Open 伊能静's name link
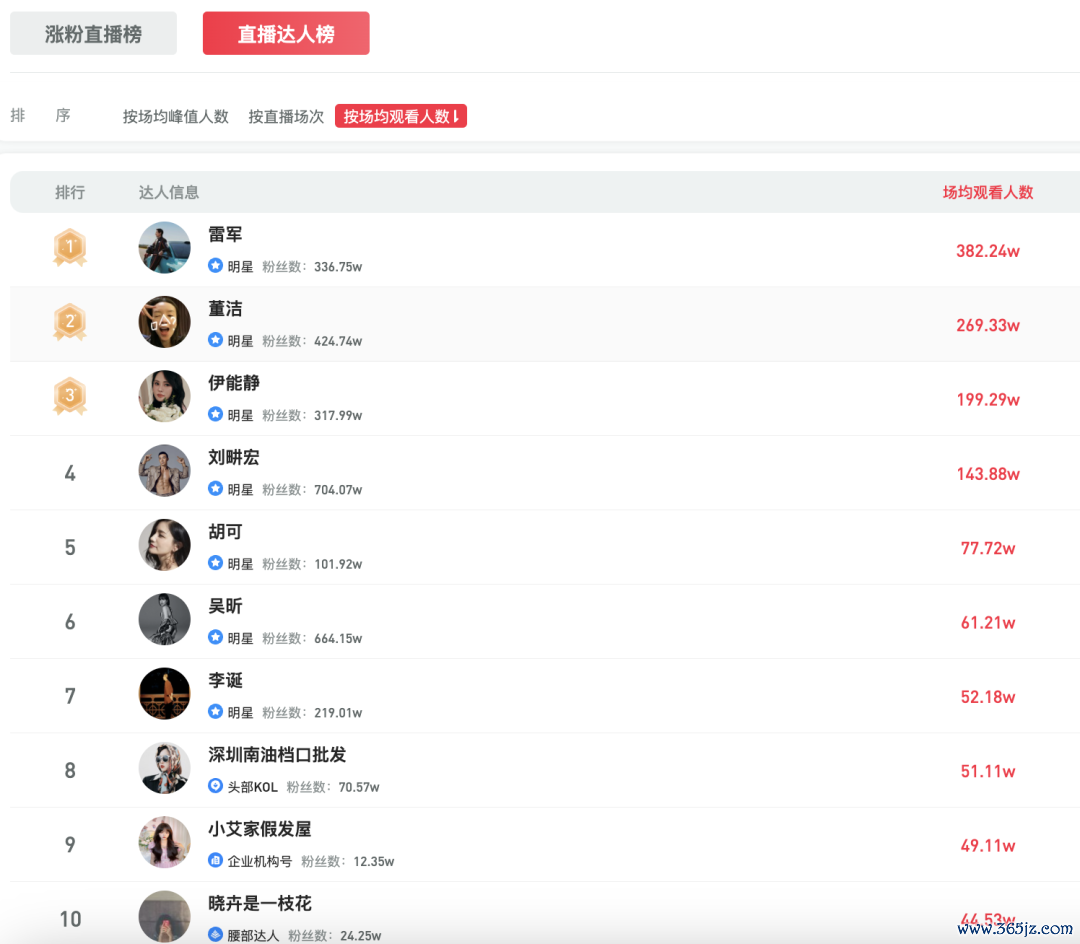The image size is (1080, 944). tap(234, 383)
